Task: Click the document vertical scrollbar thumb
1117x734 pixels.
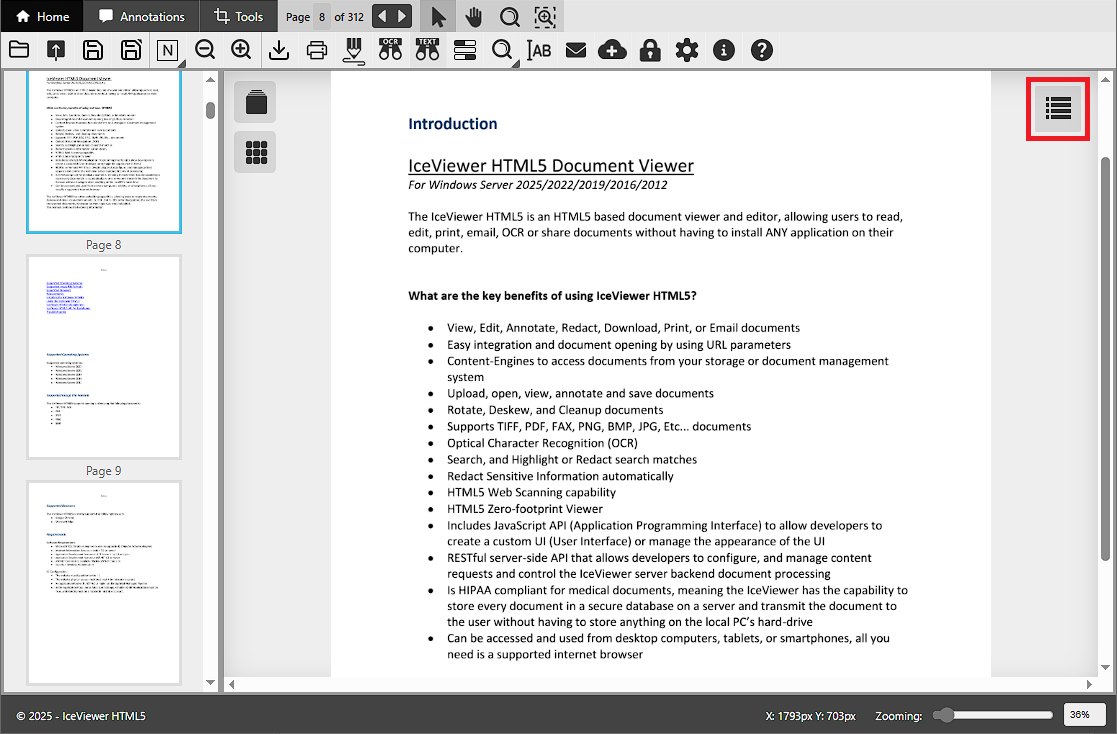Action: 1106,358
